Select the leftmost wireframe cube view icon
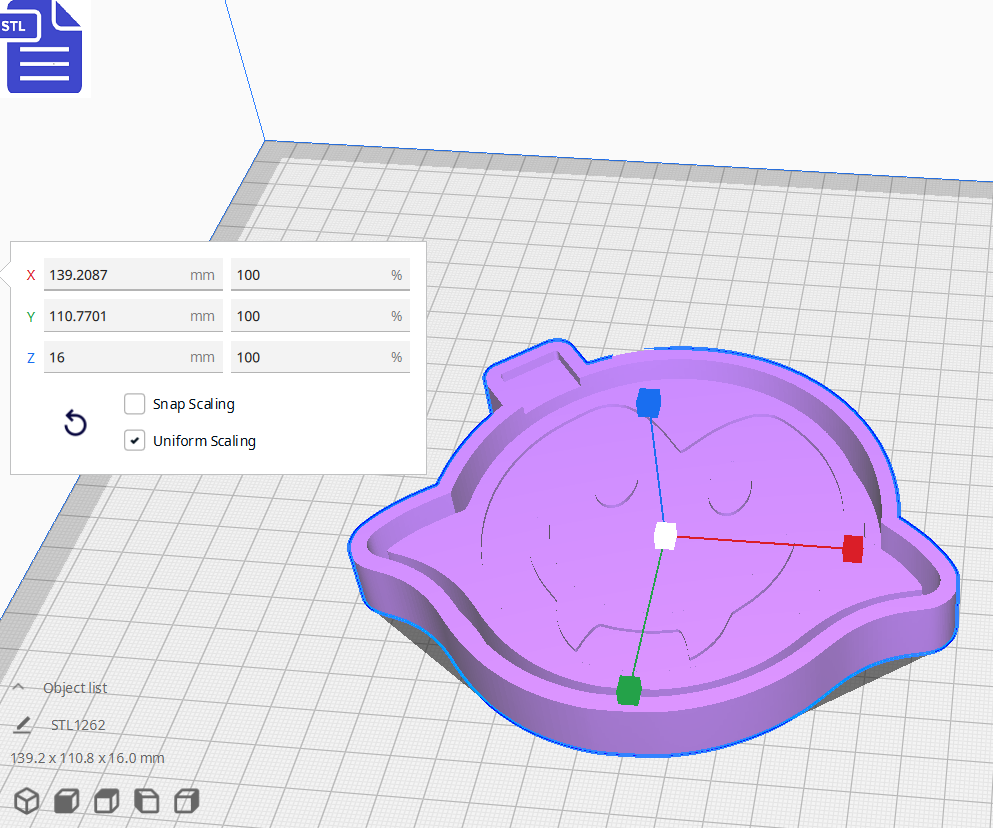Image resolution: width=993 pixels, height=828 pixels. [27, 800]
